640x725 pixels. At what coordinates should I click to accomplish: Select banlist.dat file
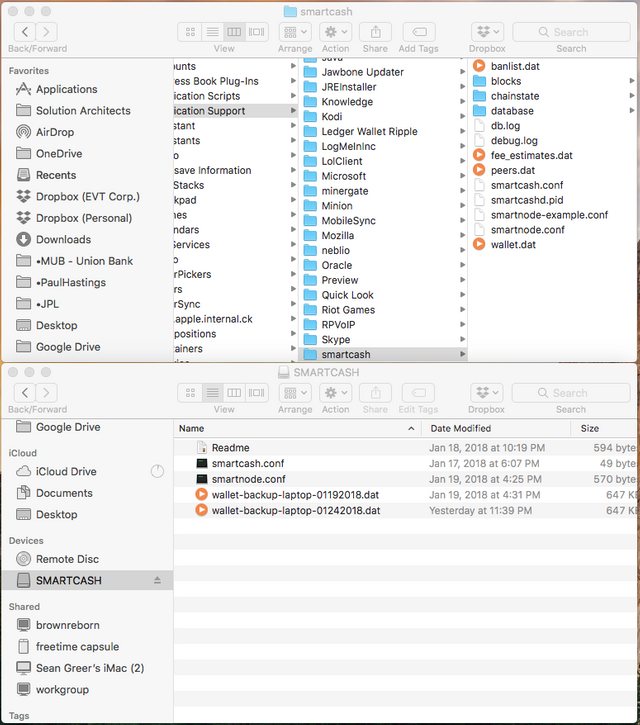coord(515,66)
